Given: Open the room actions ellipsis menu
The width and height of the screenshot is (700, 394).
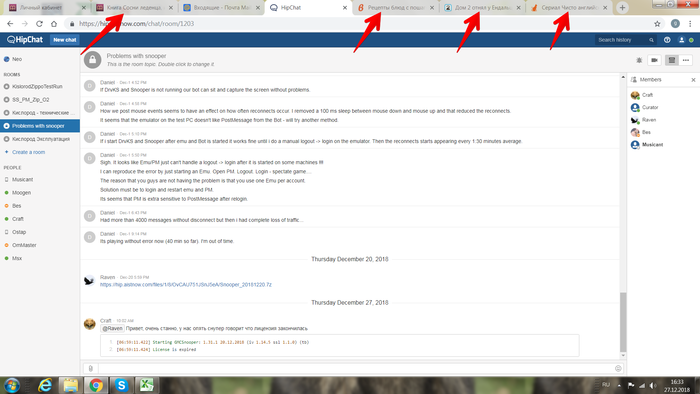Looking at the screenshot, I should [x=686, y=60].
